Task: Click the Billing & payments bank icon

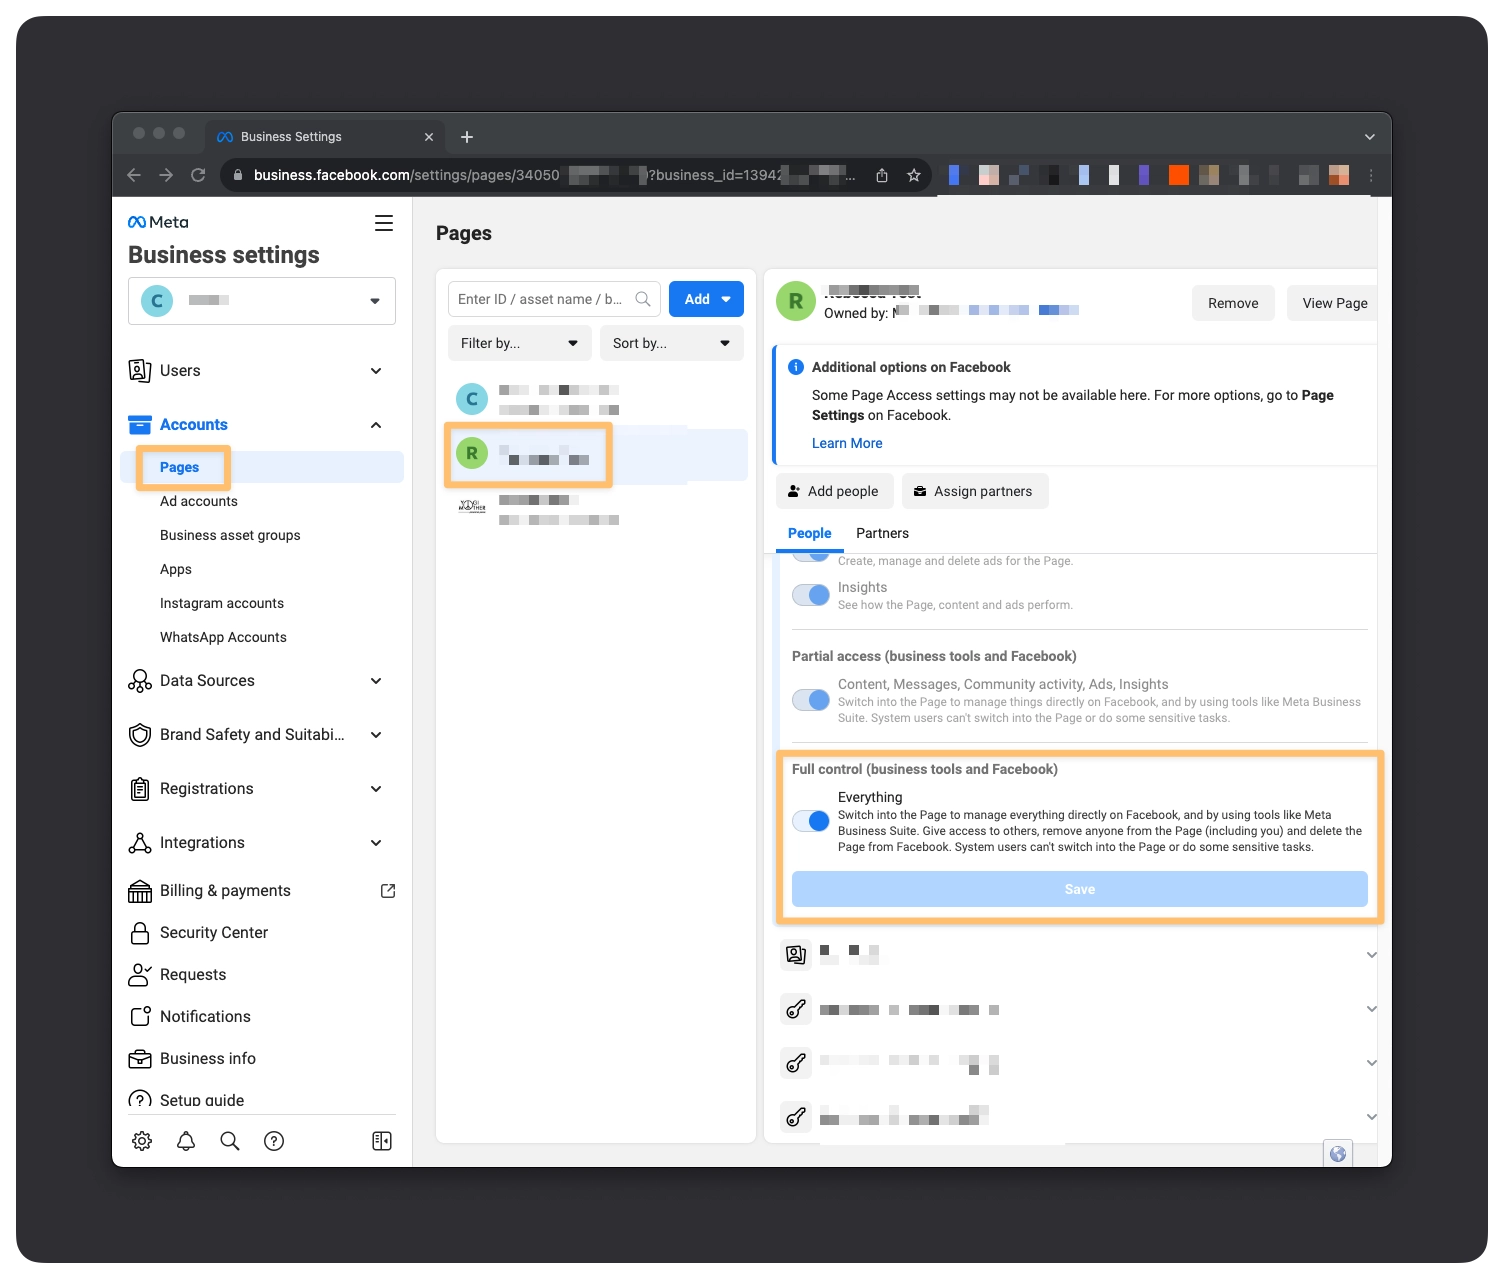Action: point(140,891)
